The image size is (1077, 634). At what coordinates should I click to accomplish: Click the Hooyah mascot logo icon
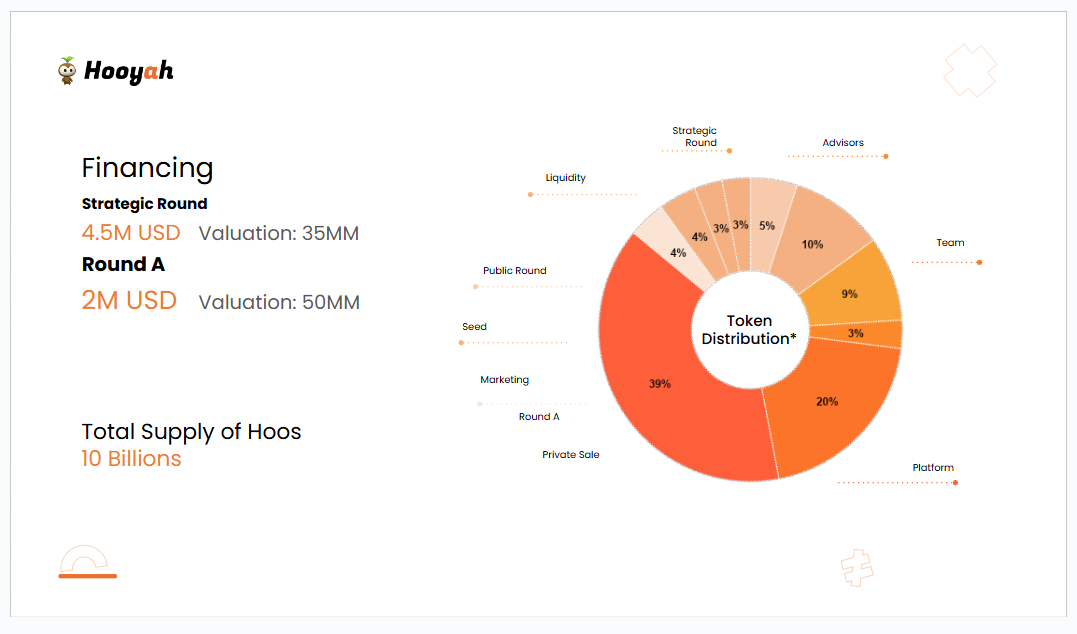(x=67, y=71)
